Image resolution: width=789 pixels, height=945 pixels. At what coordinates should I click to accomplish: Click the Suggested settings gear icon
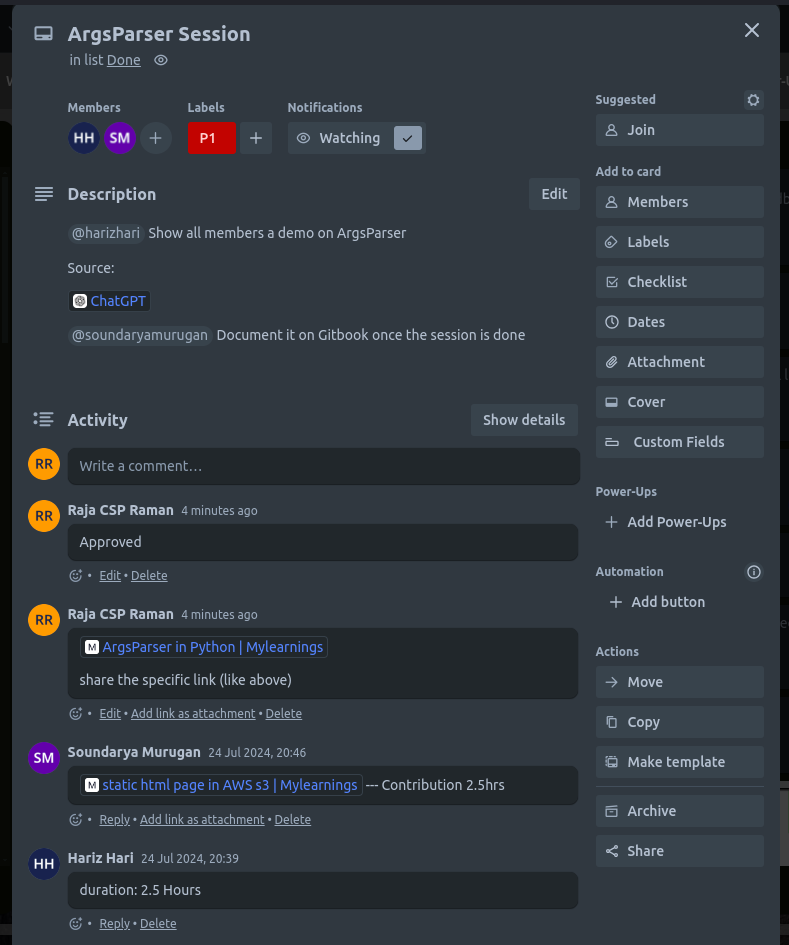click(x=754, y=100)
